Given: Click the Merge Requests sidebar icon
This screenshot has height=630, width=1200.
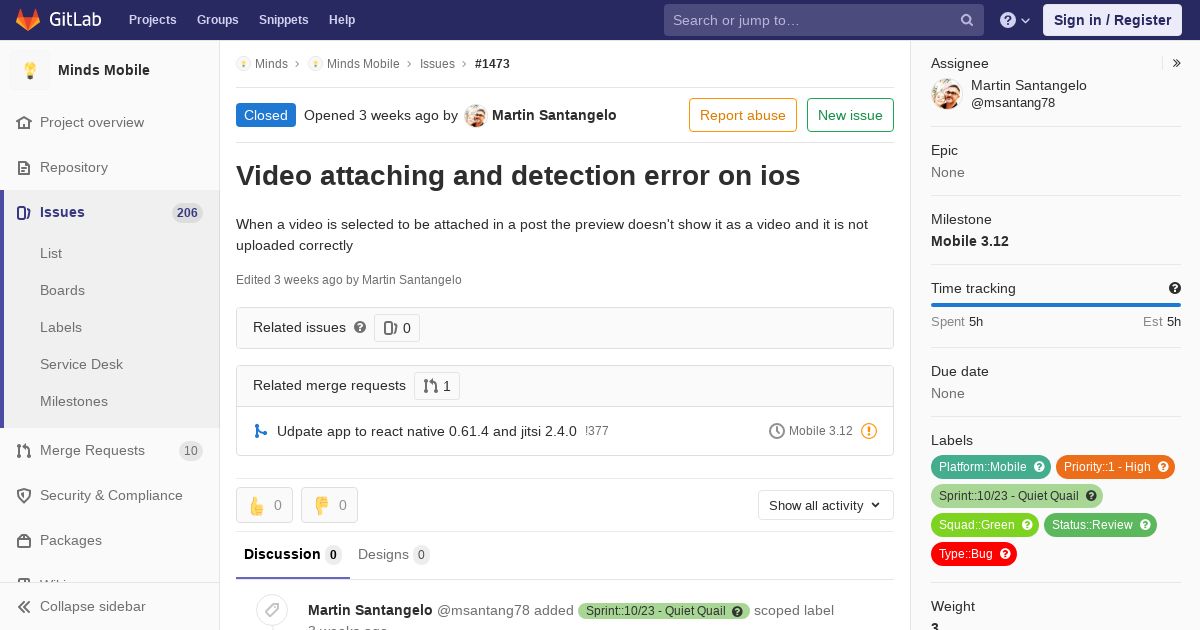Looking at the screenshot, I should pyautogui.click(x=24, y=451).
